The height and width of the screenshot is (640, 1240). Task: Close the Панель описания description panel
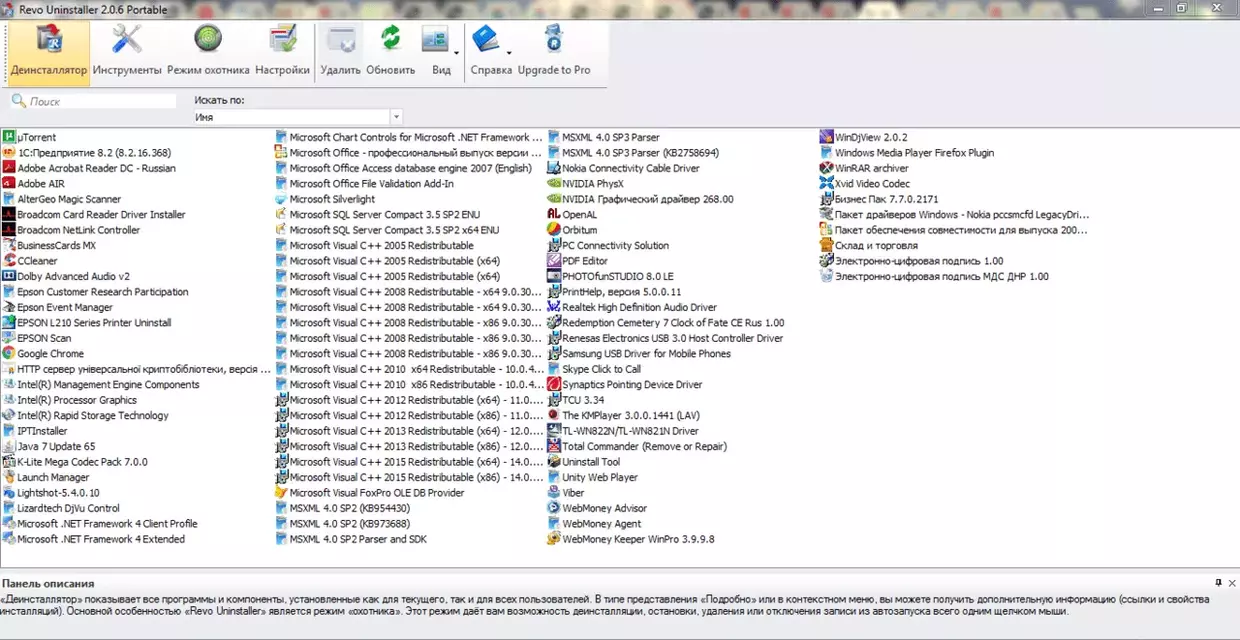pos(1232,583)
